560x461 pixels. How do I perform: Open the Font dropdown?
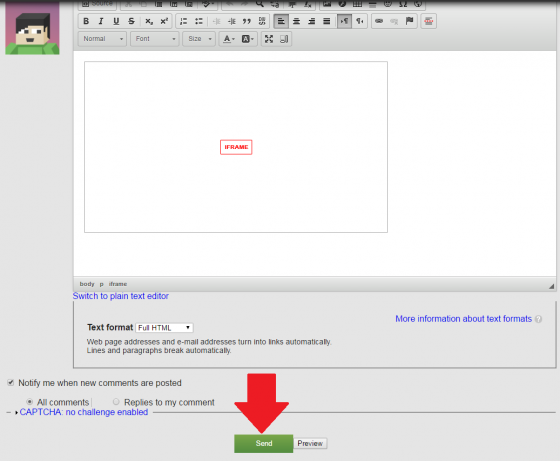point(155,39)
